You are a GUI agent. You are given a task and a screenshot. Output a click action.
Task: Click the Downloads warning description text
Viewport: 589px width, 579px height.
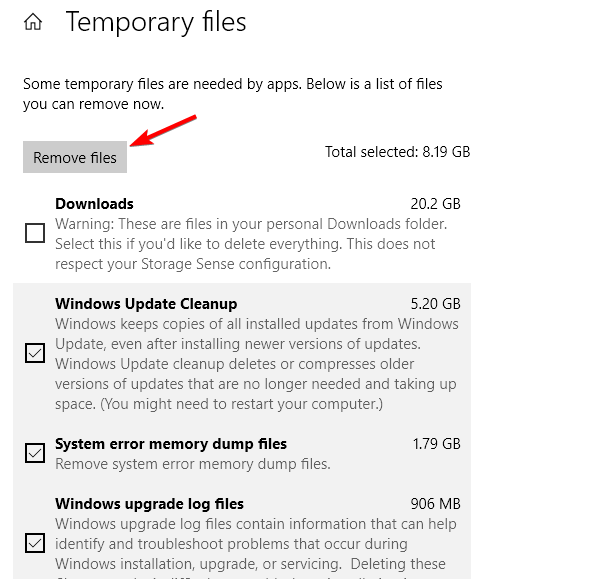tap(251, 244)
